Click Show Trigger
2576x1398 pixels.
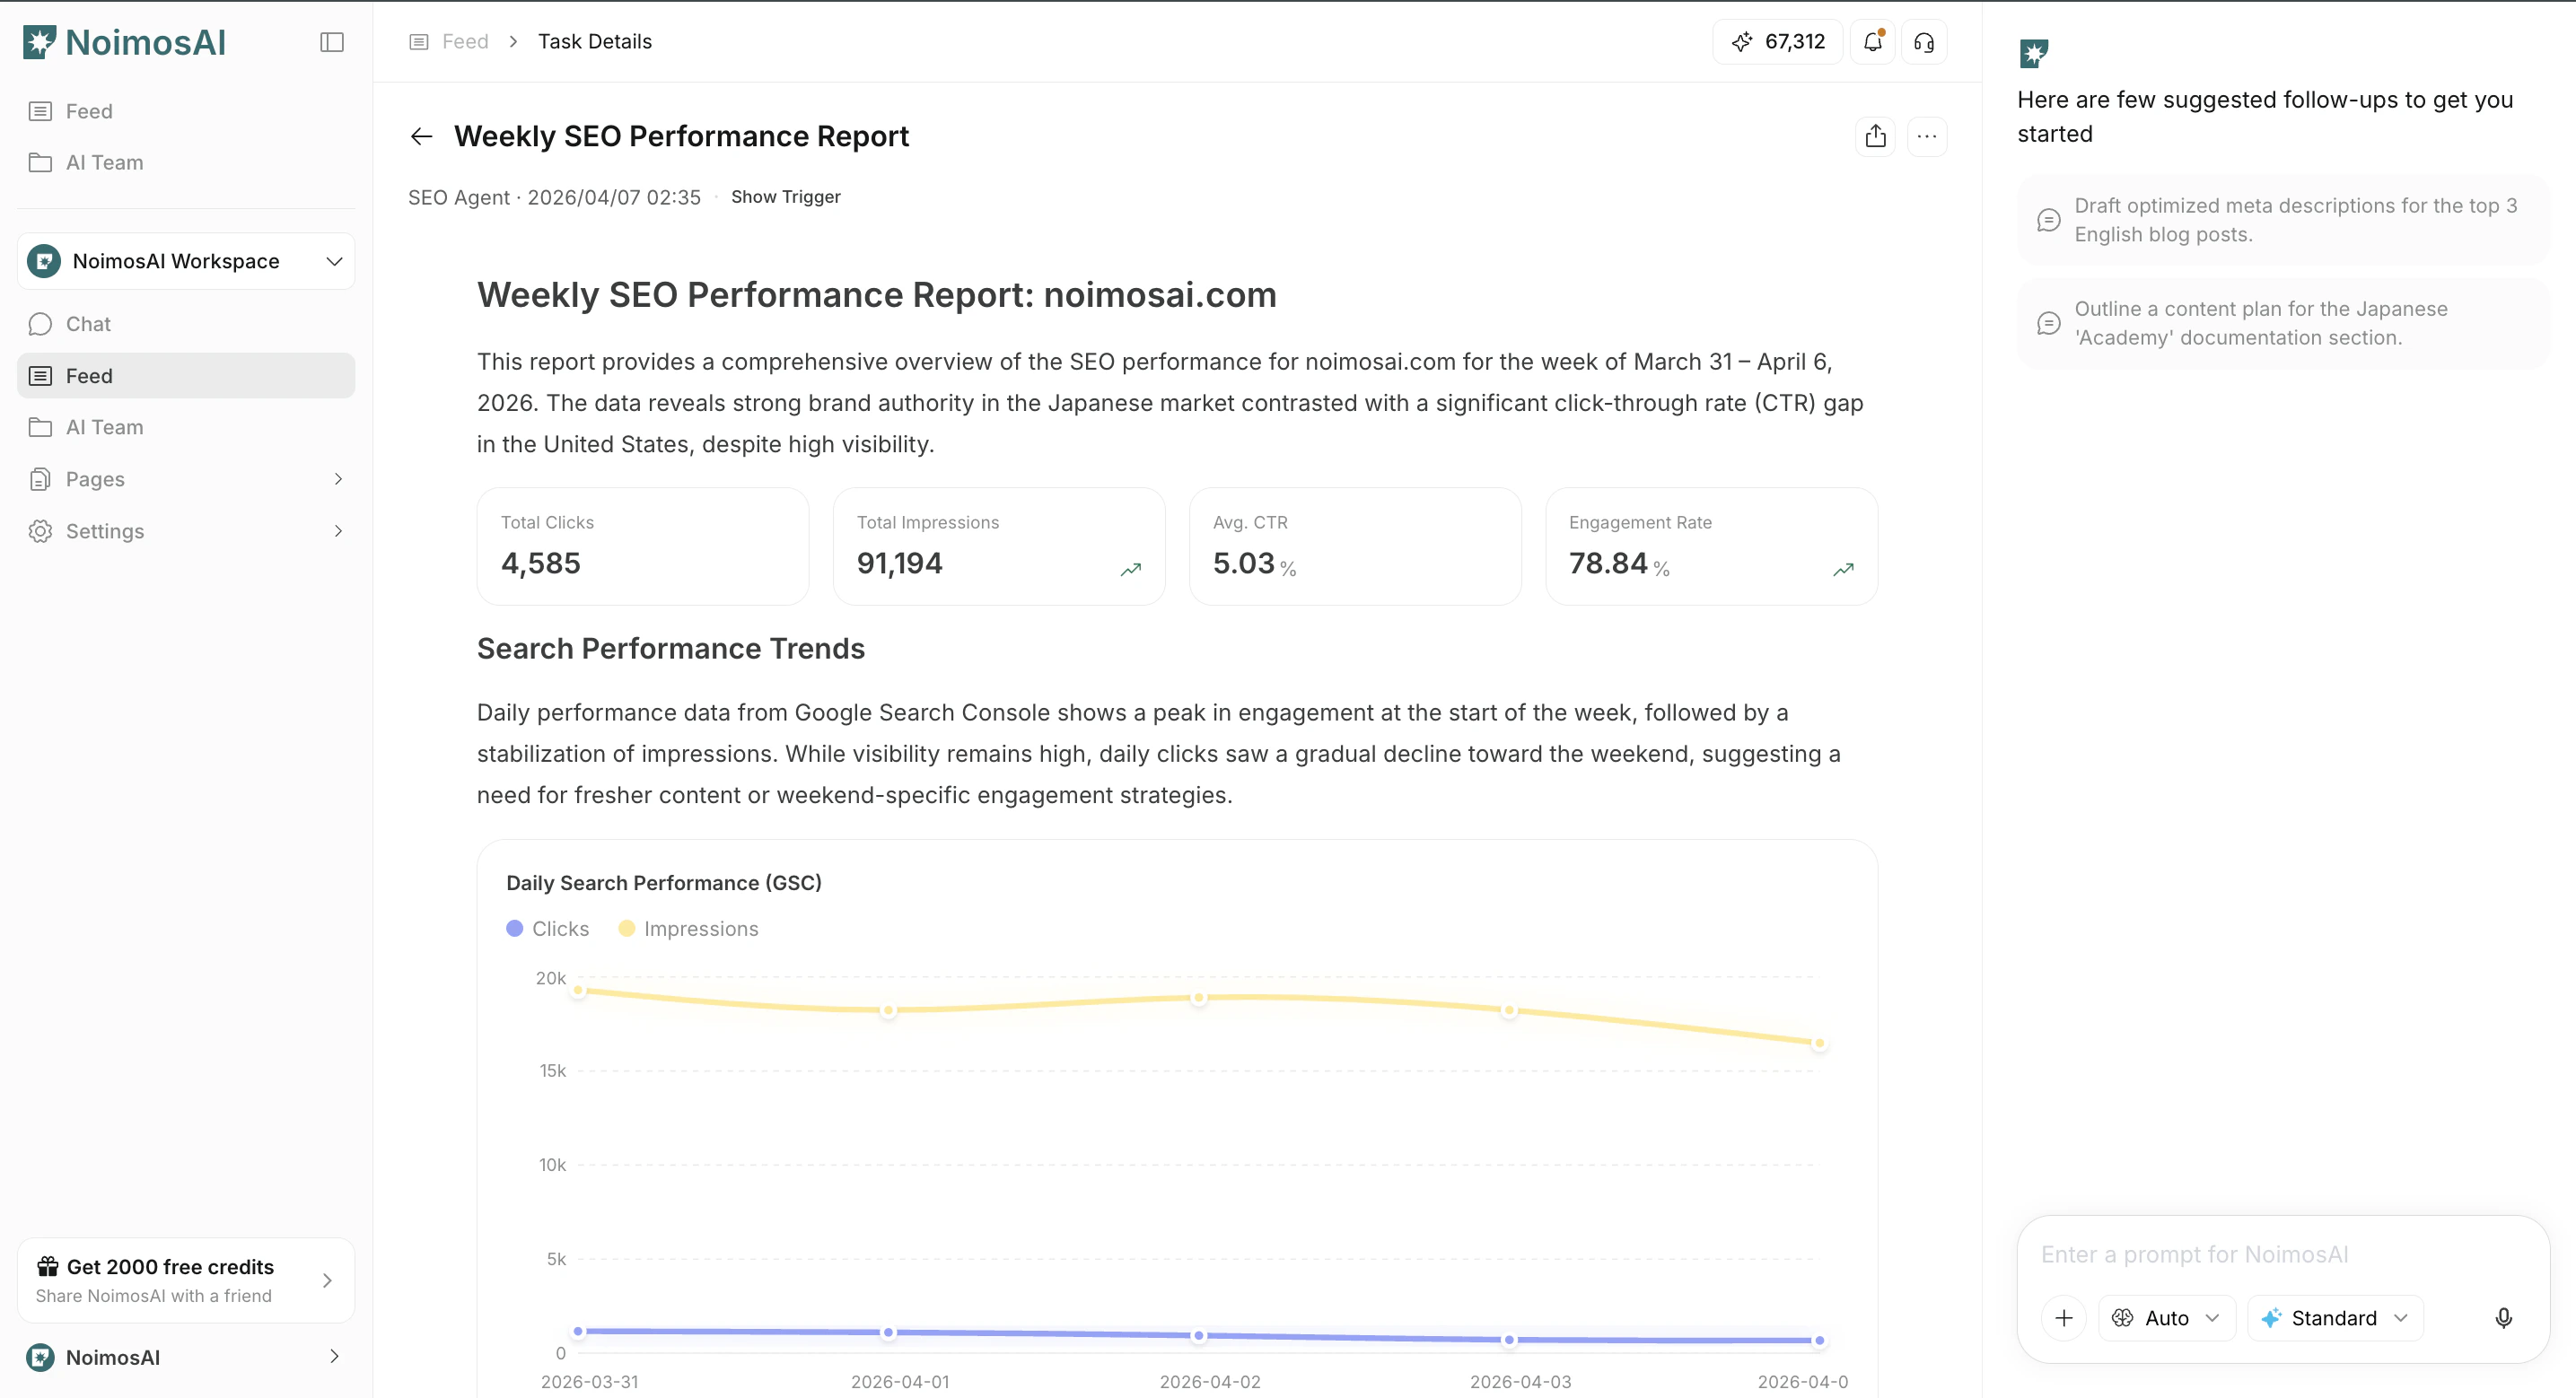coord(785,197)
